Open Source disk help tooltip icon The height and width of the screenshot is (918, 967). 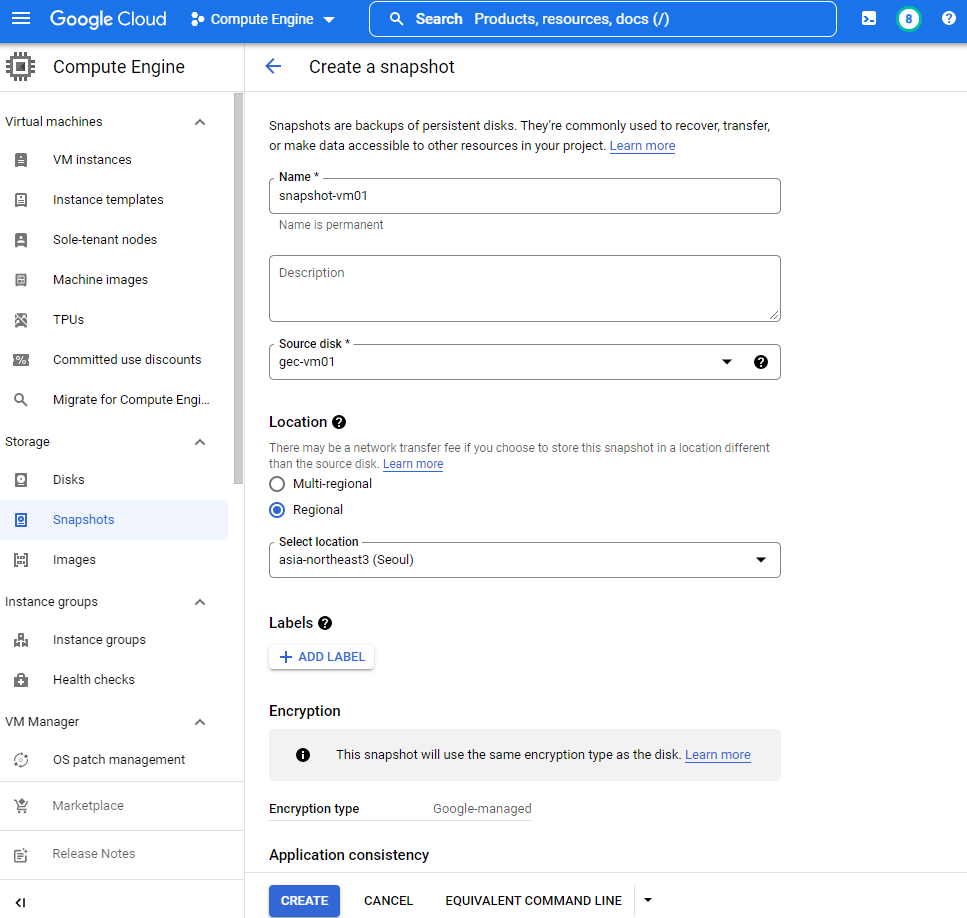[760, 362]
